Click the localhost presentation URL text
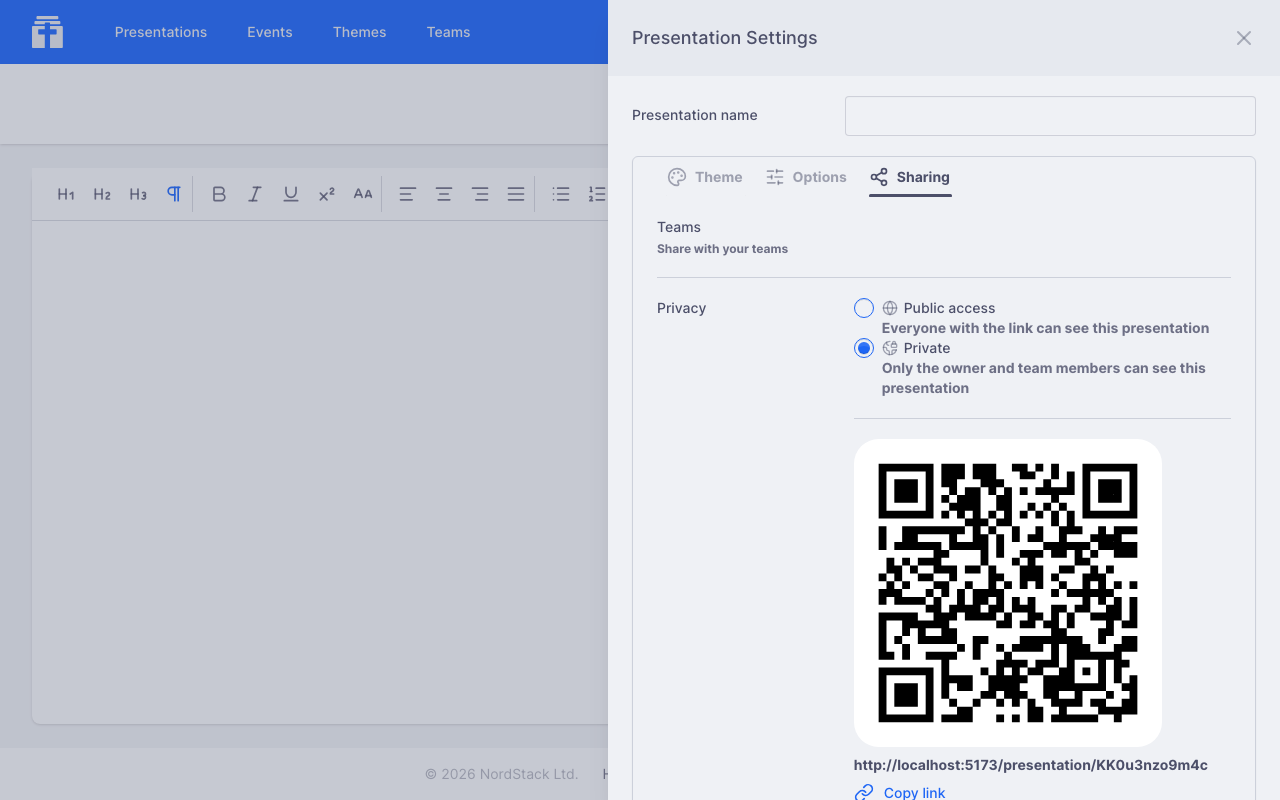This screenshot has height=800, width=1280. pos(1031,765)
